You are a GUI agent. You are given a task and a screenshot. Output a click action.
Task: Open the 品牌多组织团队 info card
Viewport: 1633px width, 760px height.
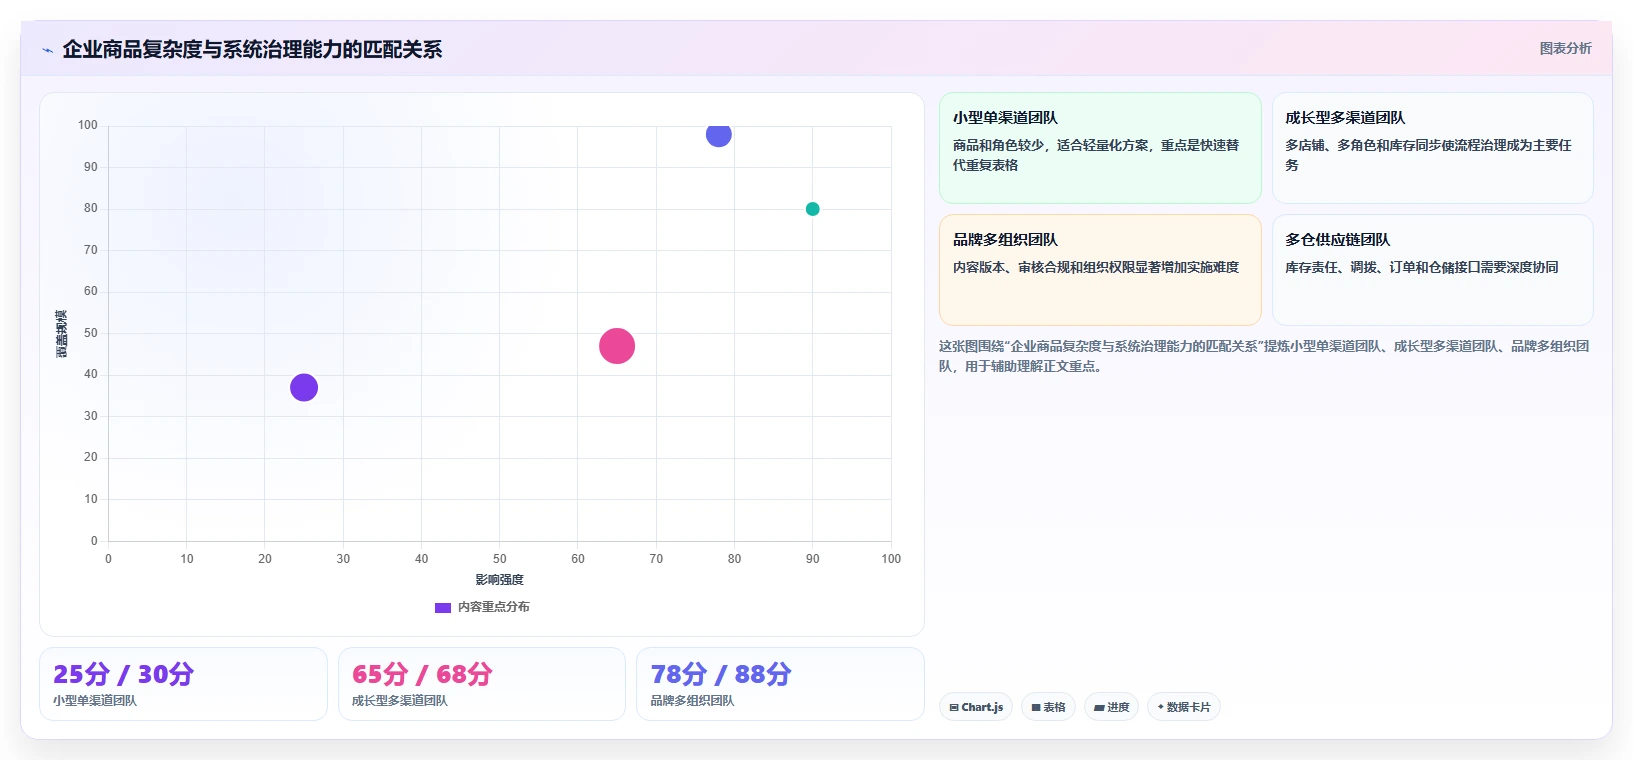coord(1100,270)
